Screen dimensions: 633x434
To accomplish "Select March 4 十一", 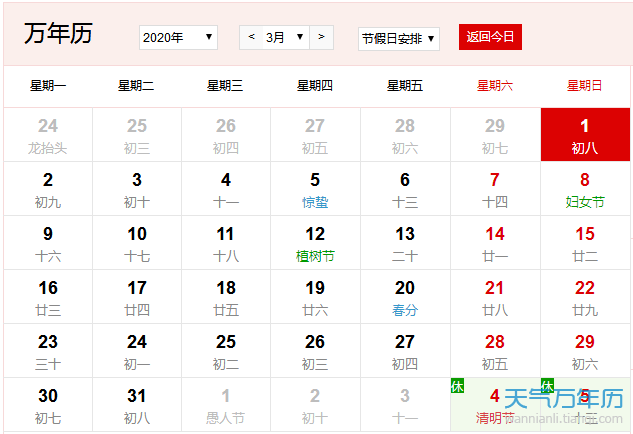I will click(x=226, y=189).
